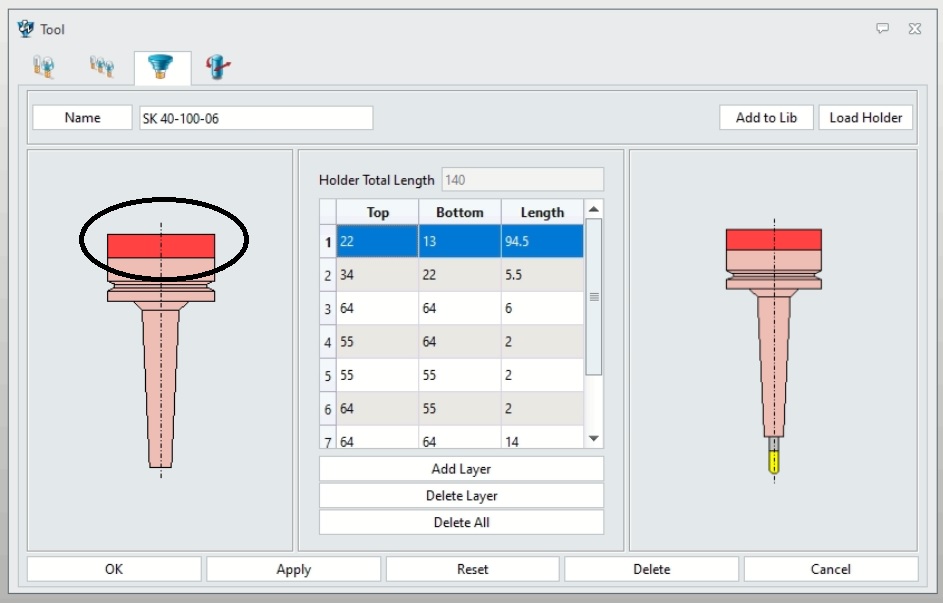Apply the holder changes
Image resolution: width=943 pixels, height=603 pixels.
[293, 569]
